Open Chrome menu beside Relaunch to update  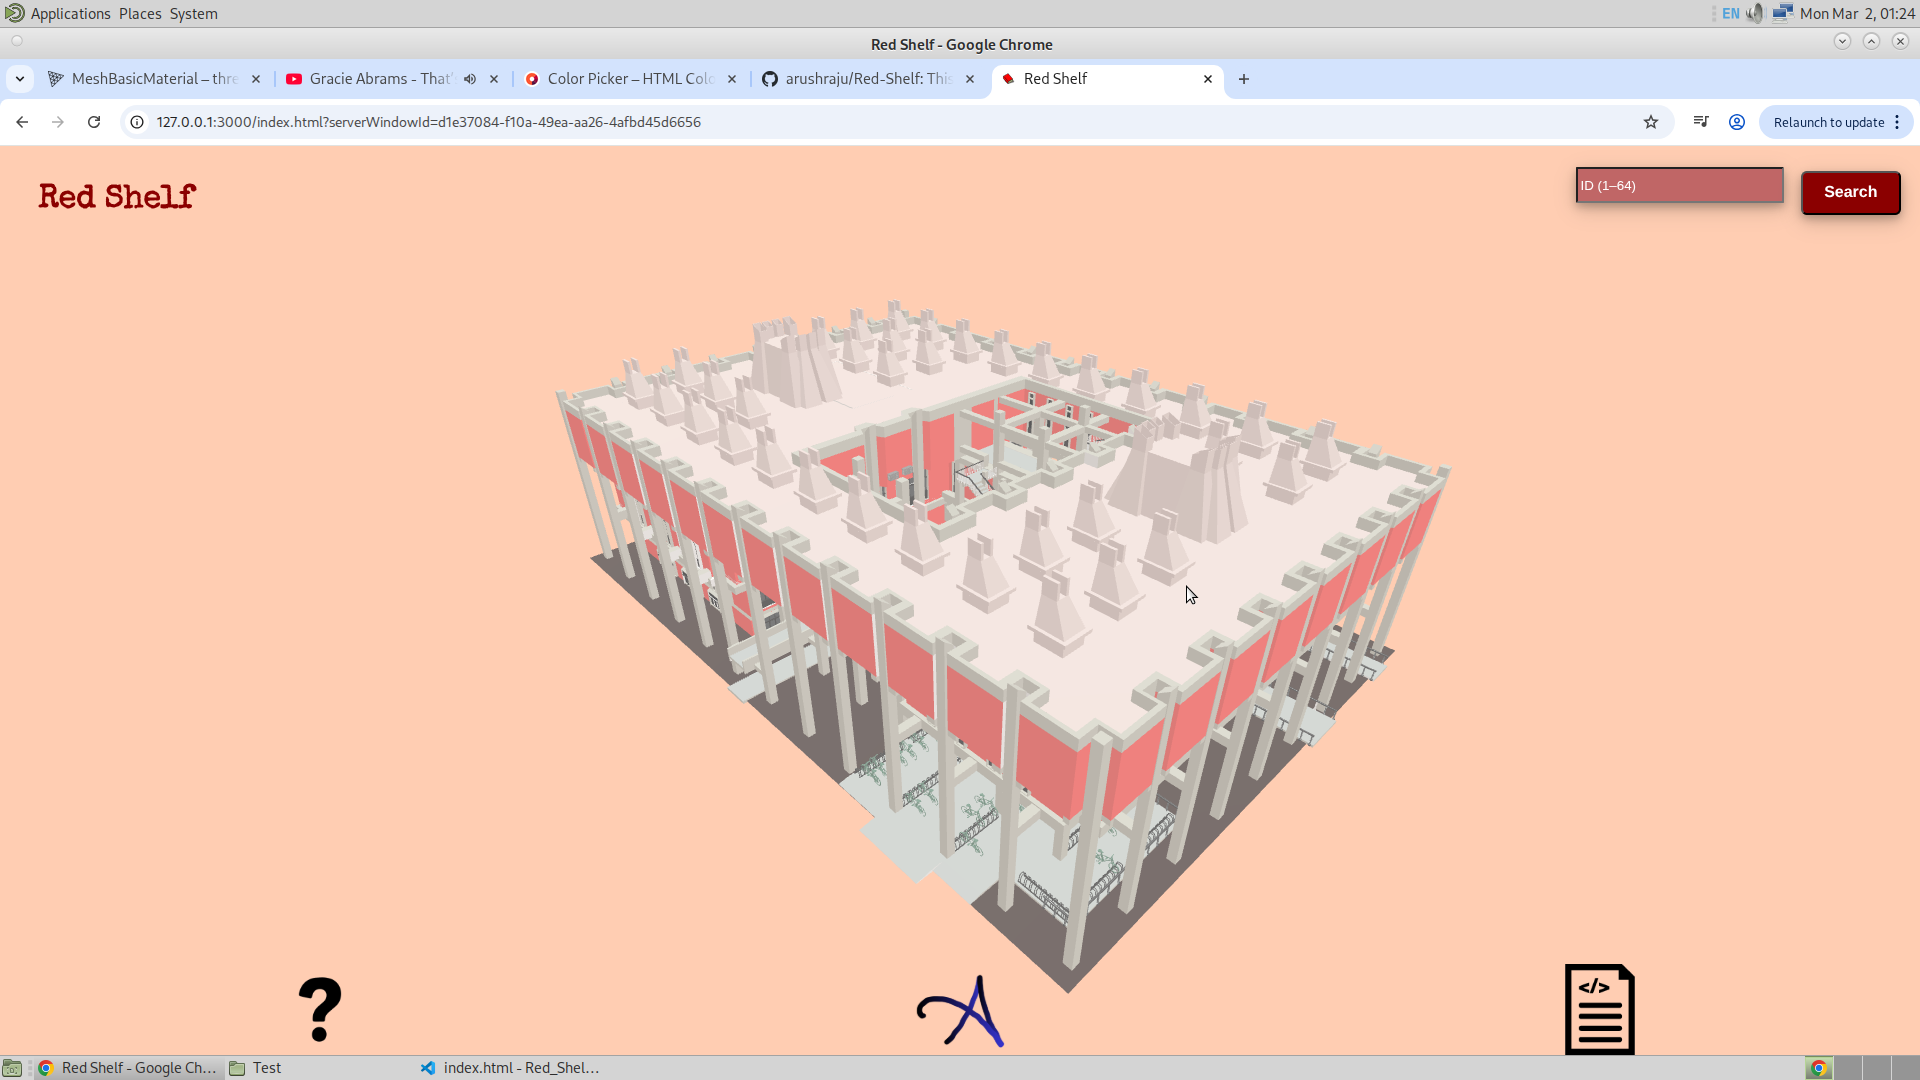tap(1897, 122)
